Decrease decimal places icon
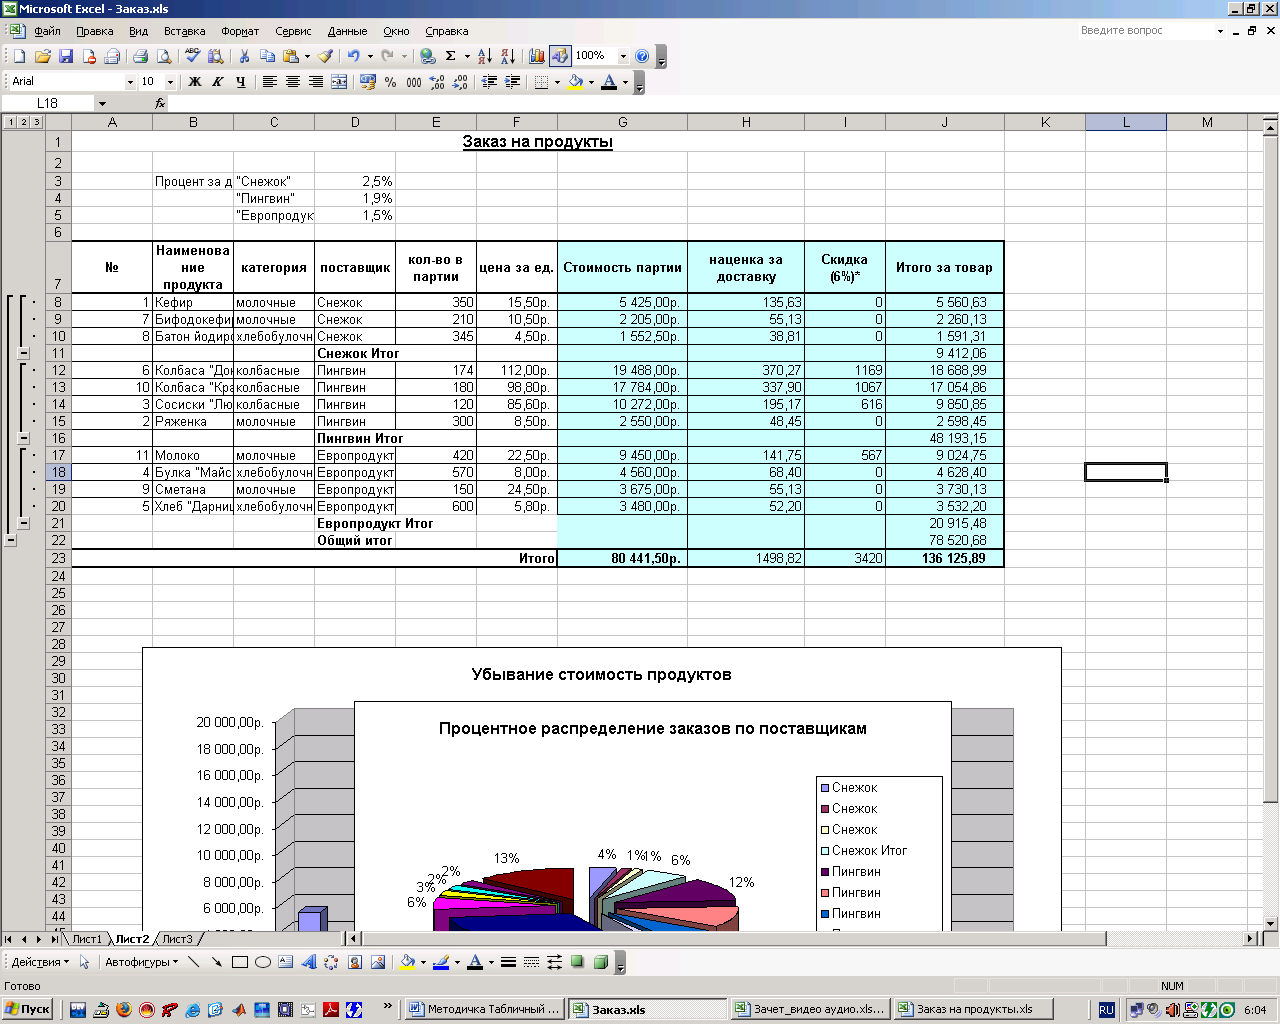Image resolution: width=1280 pixels, height=1024 pixels. (x=460, y=82)
